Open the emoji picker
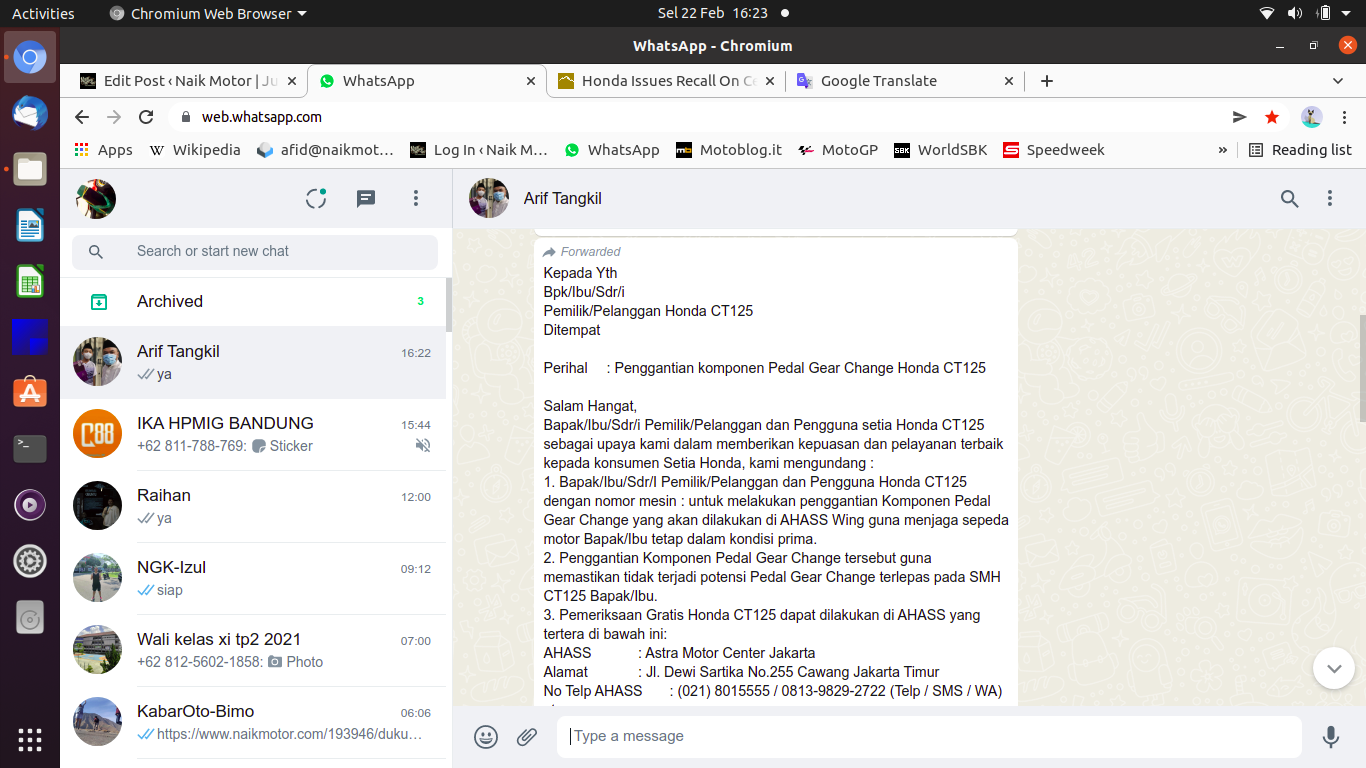Viewport: 1366px width, 768px height. (x=486, y=737)
